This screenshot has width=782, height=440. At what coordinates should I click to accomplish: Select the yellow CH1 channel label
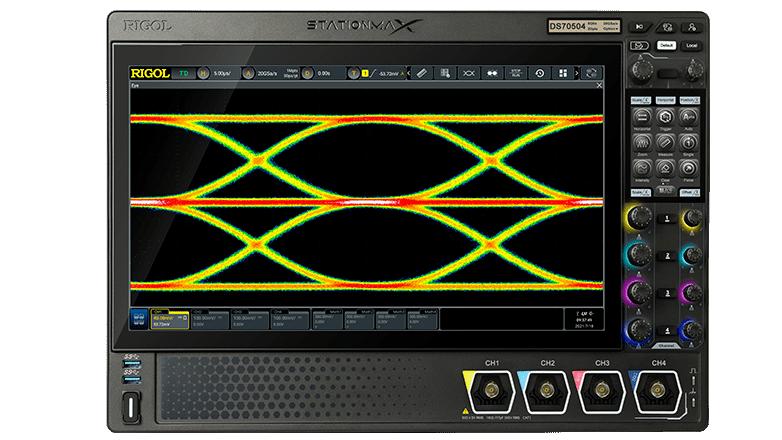coord(170,318)
